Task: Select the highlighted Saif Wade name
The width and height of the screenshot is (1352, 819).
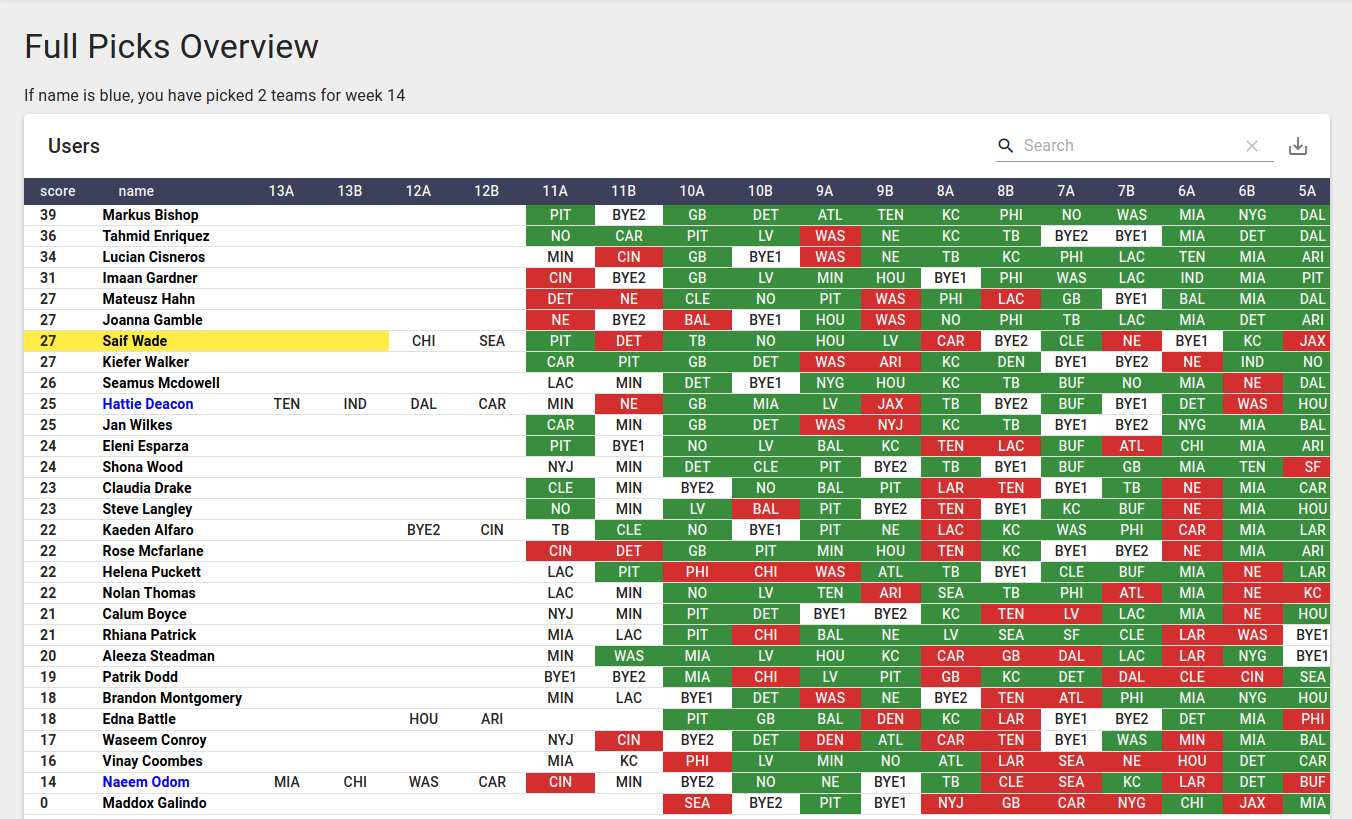Action: [135, 341]
